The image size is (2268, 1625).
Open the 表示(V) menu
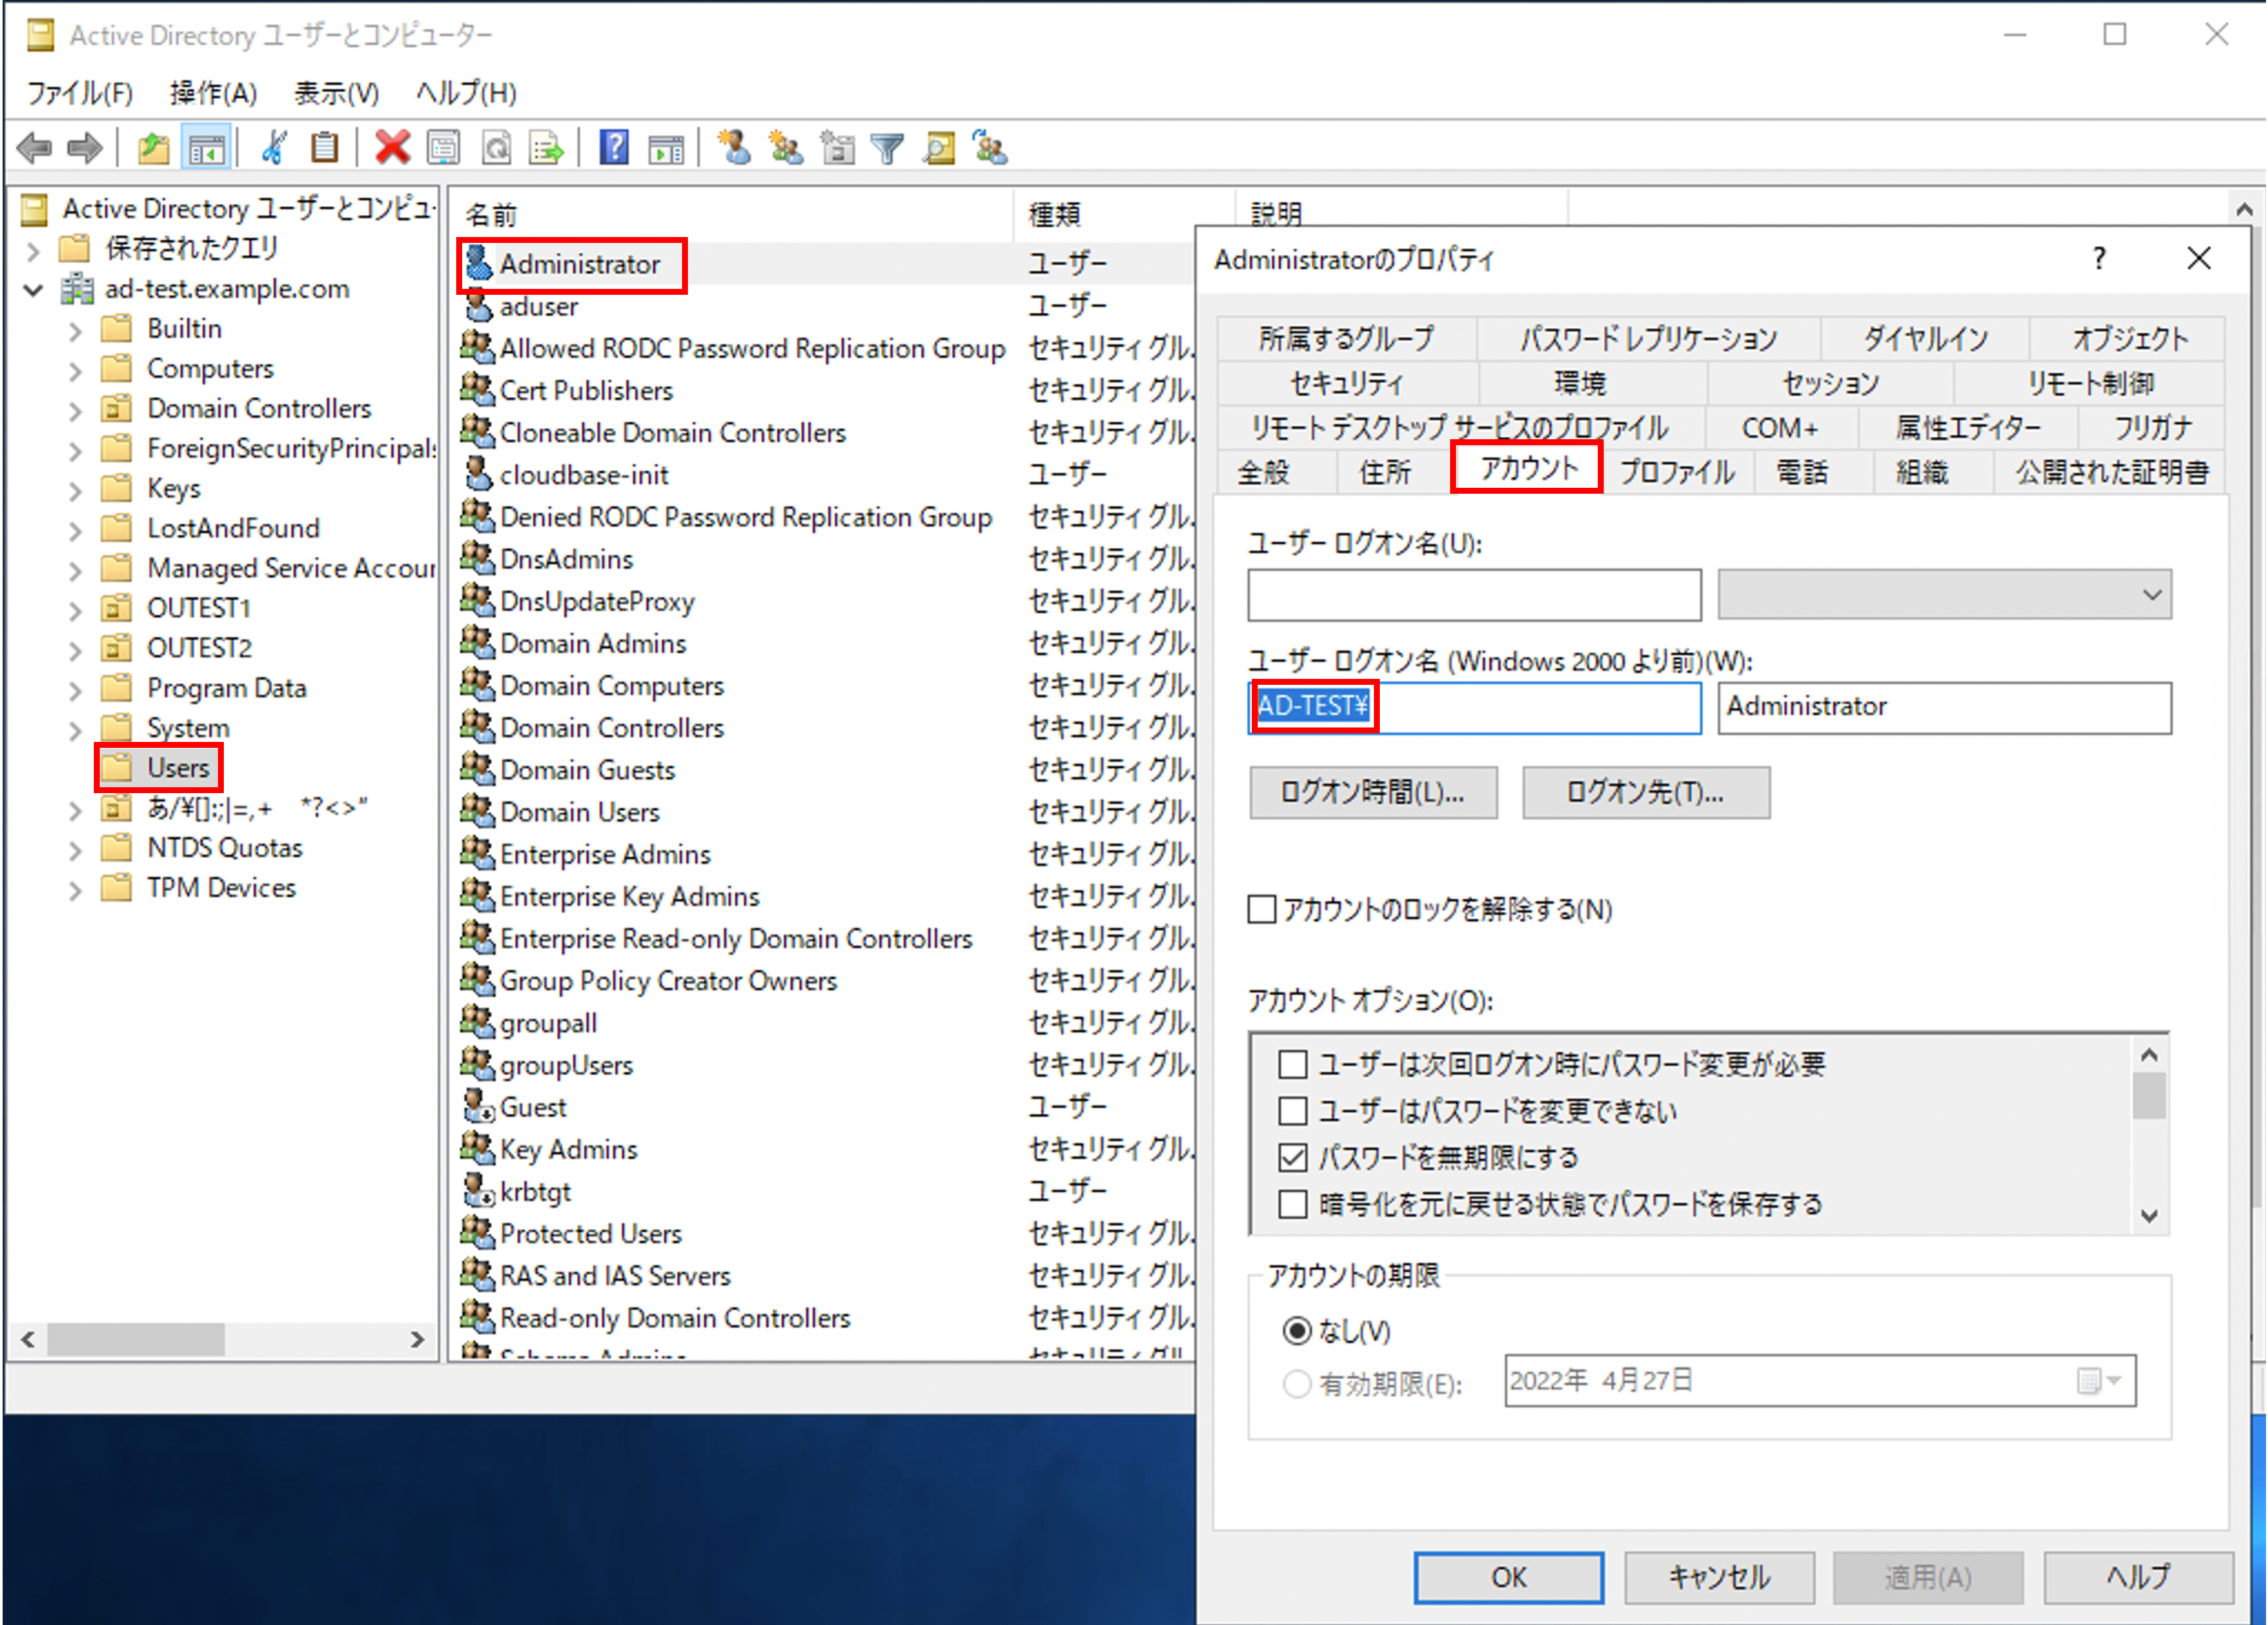pos(336,93)
